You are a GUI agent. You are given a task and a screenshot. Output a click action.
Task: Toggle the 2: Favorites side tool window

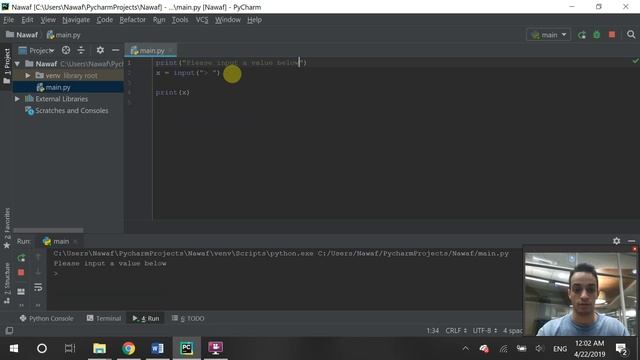(7, 228)
